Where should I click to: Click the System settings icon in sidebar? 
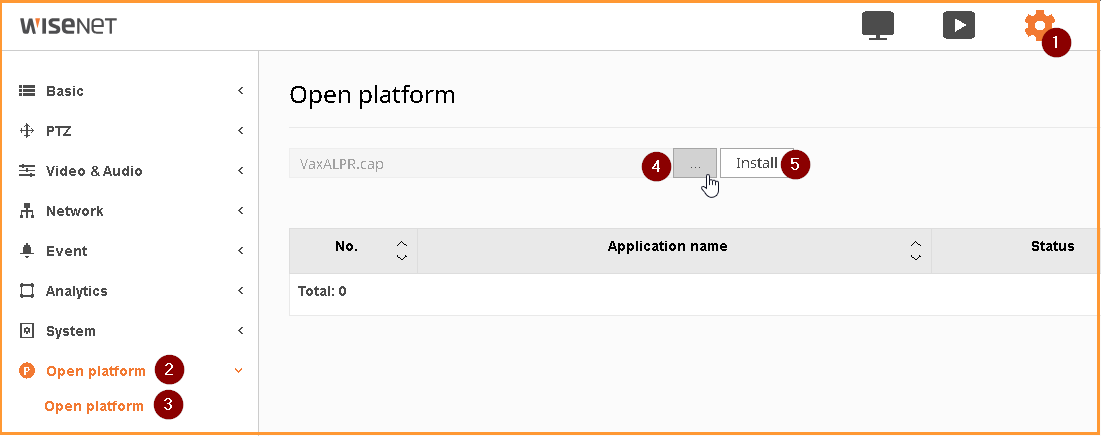27,331
